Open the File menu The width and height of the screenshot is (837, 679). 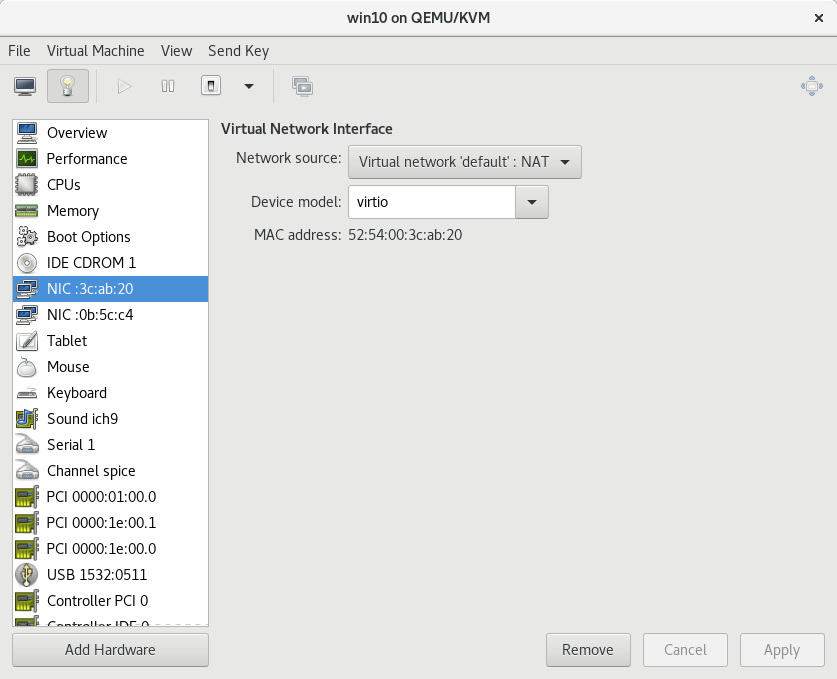(19, 51)
